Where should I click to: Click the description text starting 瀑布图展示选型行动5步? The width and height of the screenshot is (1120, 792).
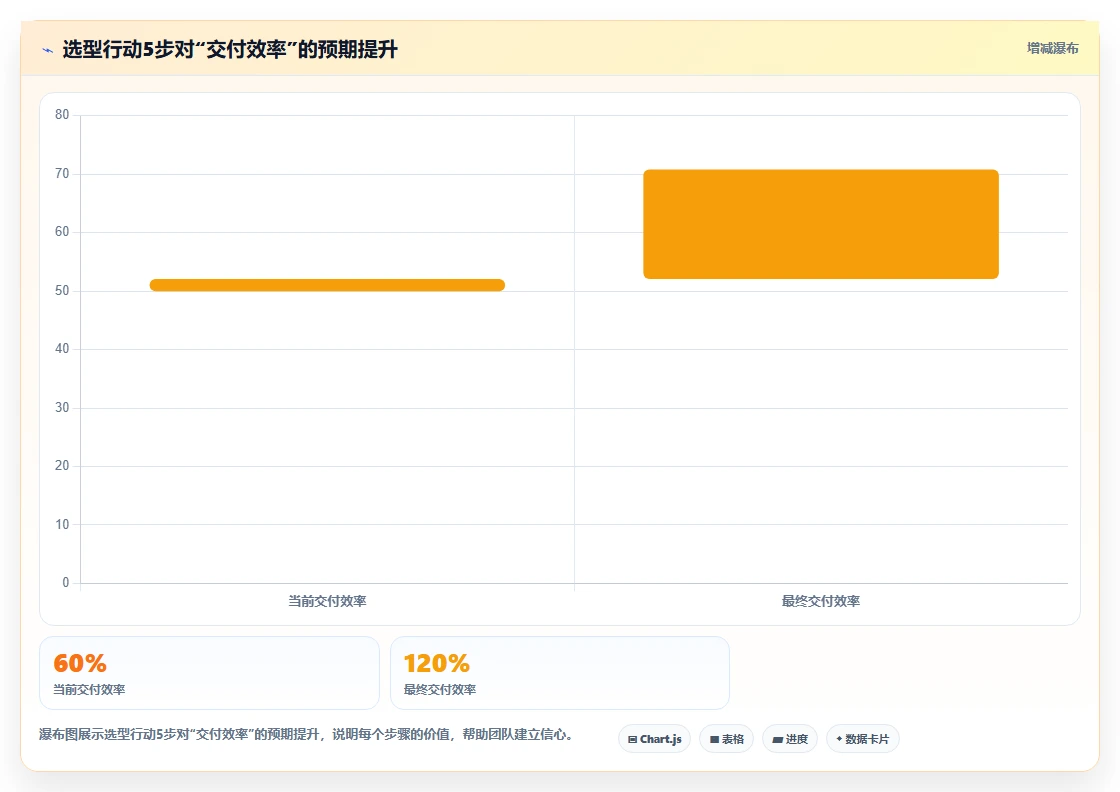click(x=308, y=735)
